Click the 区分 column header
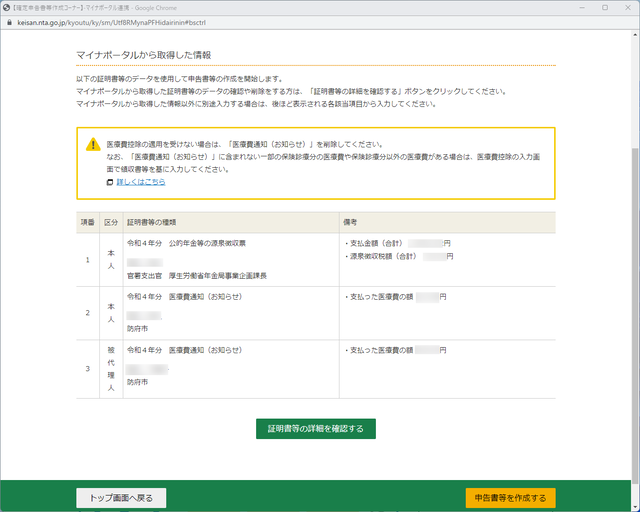The width and height of the screenshot is (640, 512). tap(111, 222)
